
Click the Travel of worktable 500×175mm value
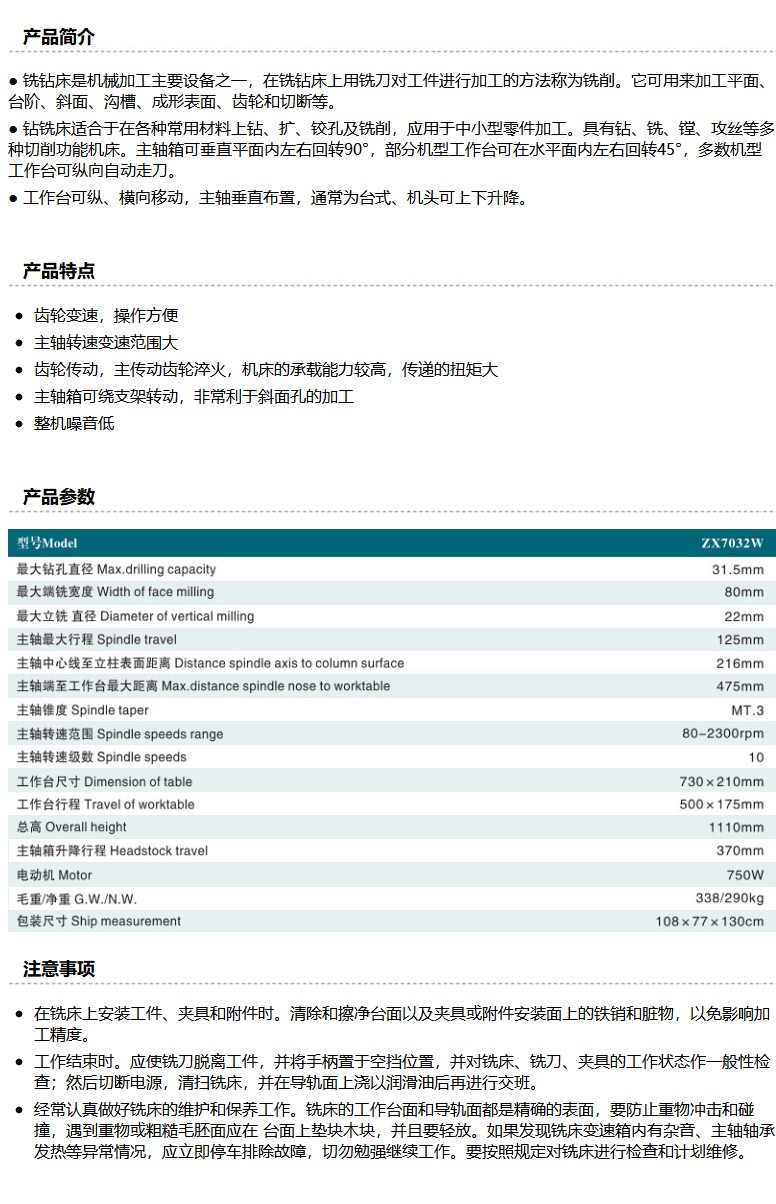(x=721, y=805)
